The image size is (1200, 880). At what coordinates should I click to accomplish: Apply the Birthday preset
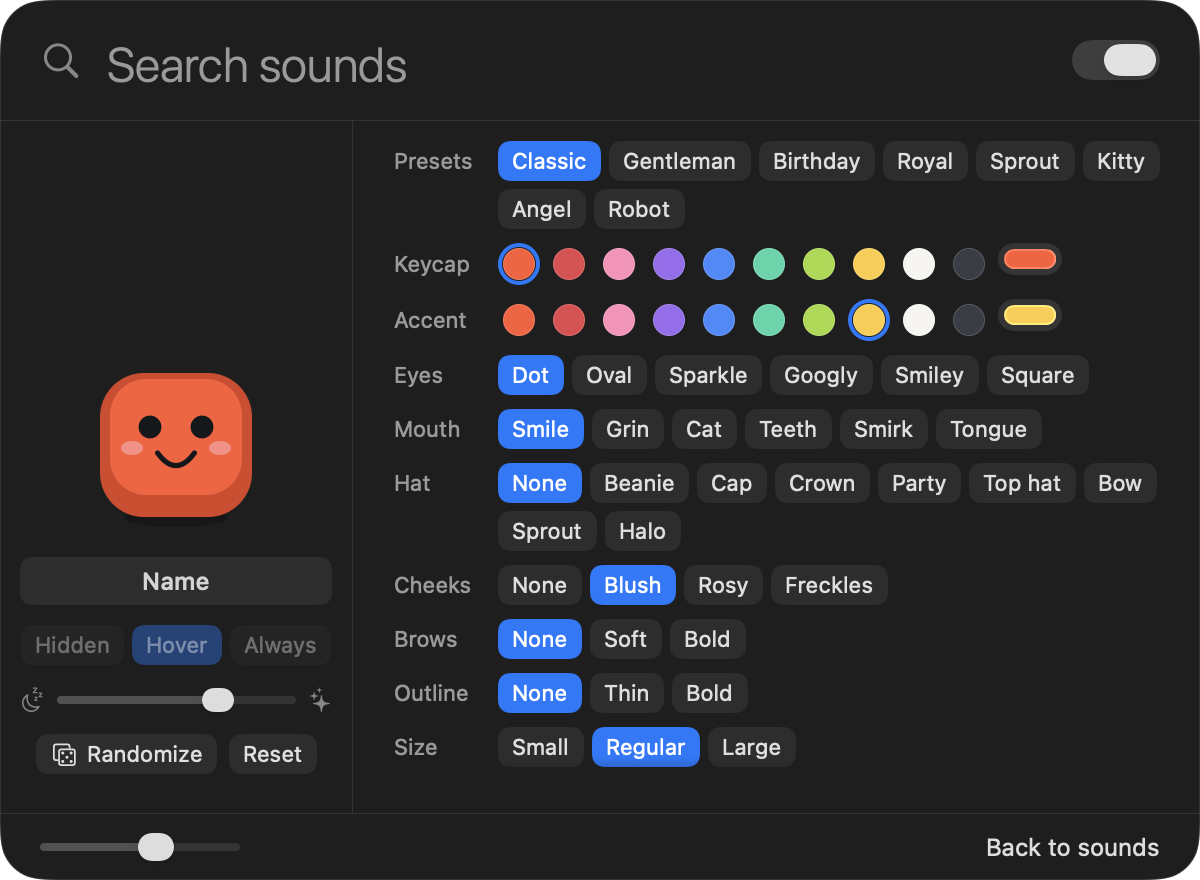pos(816,161)
